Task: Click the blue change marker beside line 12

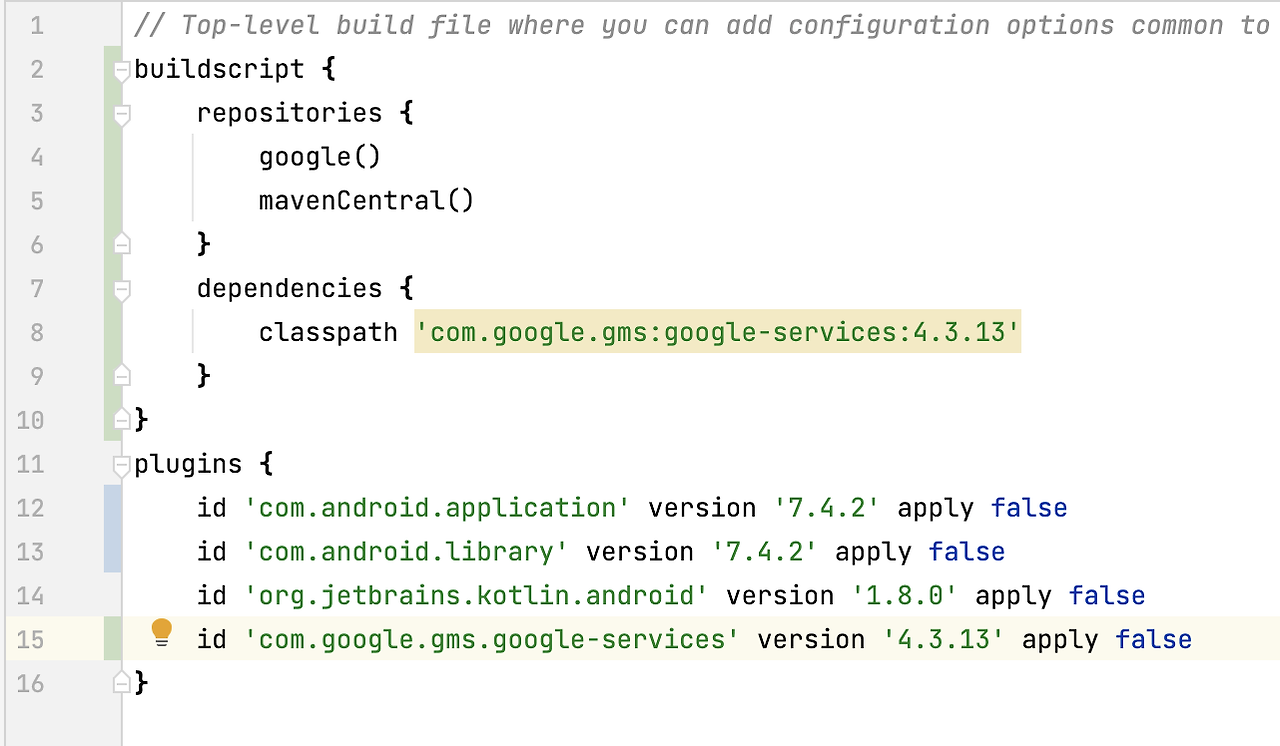Action: pyautogui.click(x=113, y=507)
